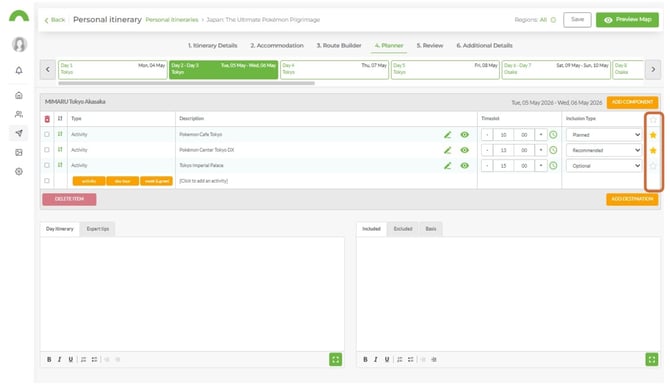Screen dimensions: 670x389
Task: Open the clock picker for the 10:00 timeslot
Action: (x=553, y=135)
